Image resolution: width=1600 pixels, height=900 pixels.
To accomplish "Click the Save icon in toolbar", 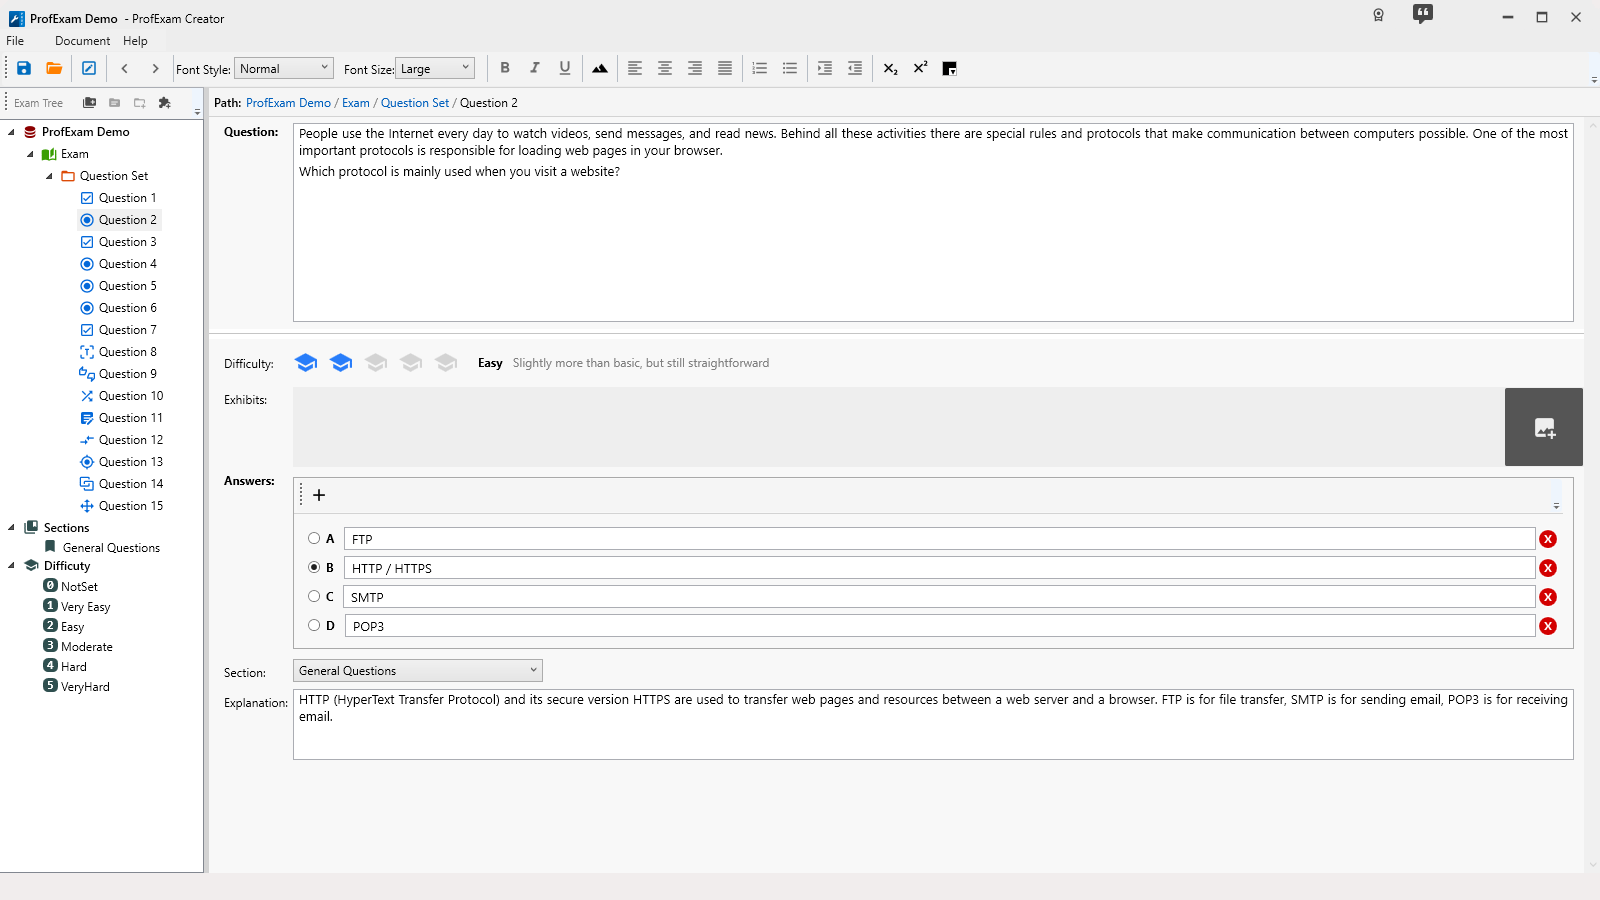I will tap(24, 68).
